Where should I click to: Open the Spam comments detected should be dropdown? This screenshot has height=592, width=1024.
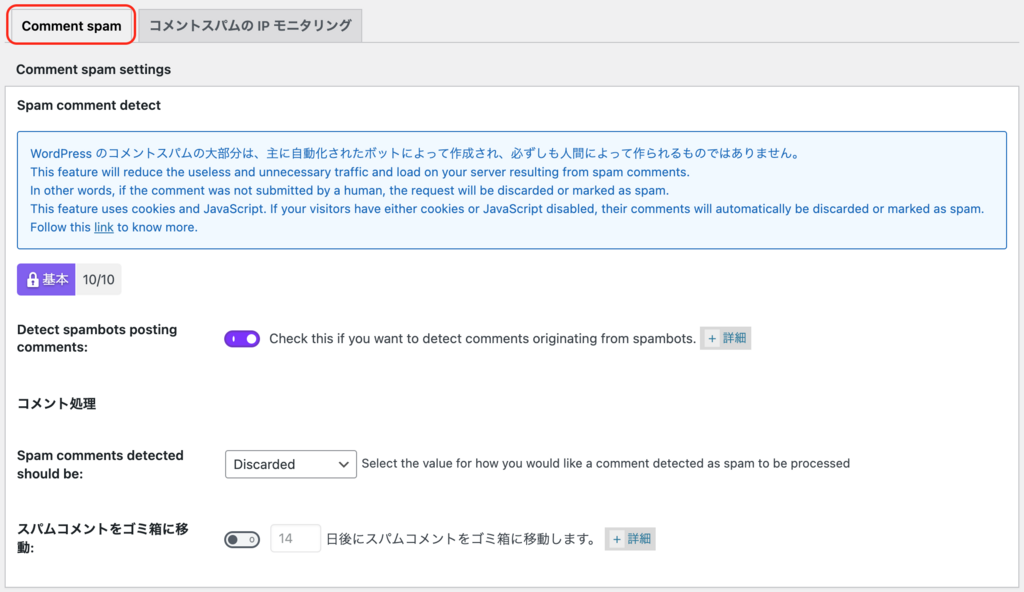[291, 464]
